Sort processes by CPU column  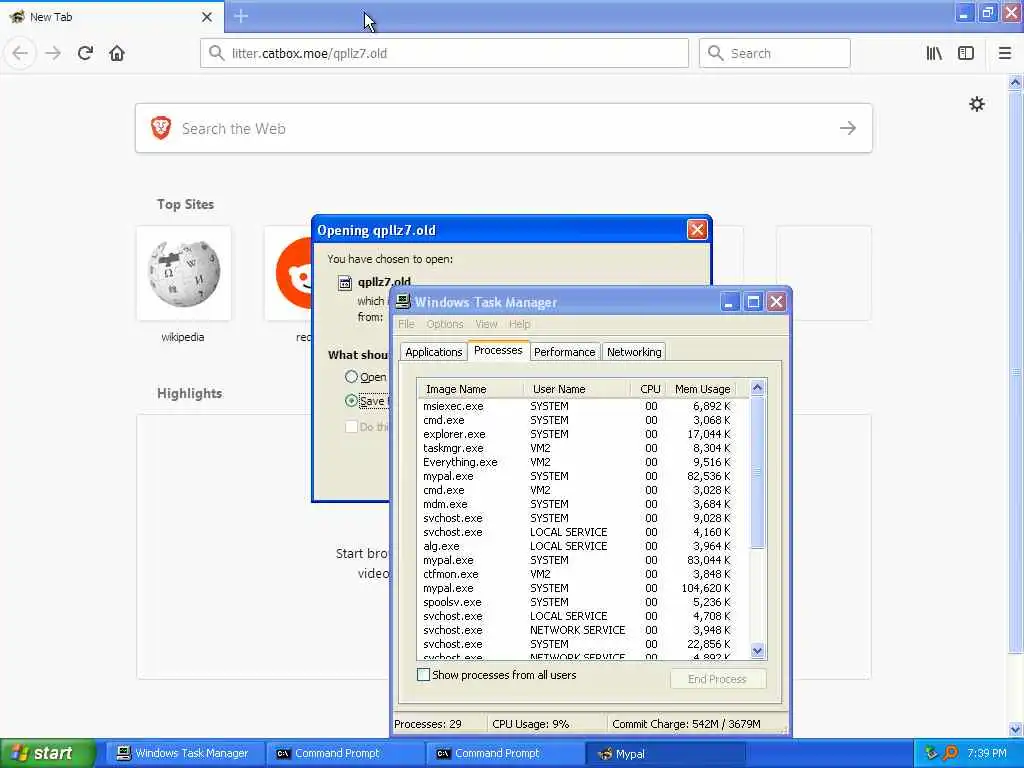point(650,389)
